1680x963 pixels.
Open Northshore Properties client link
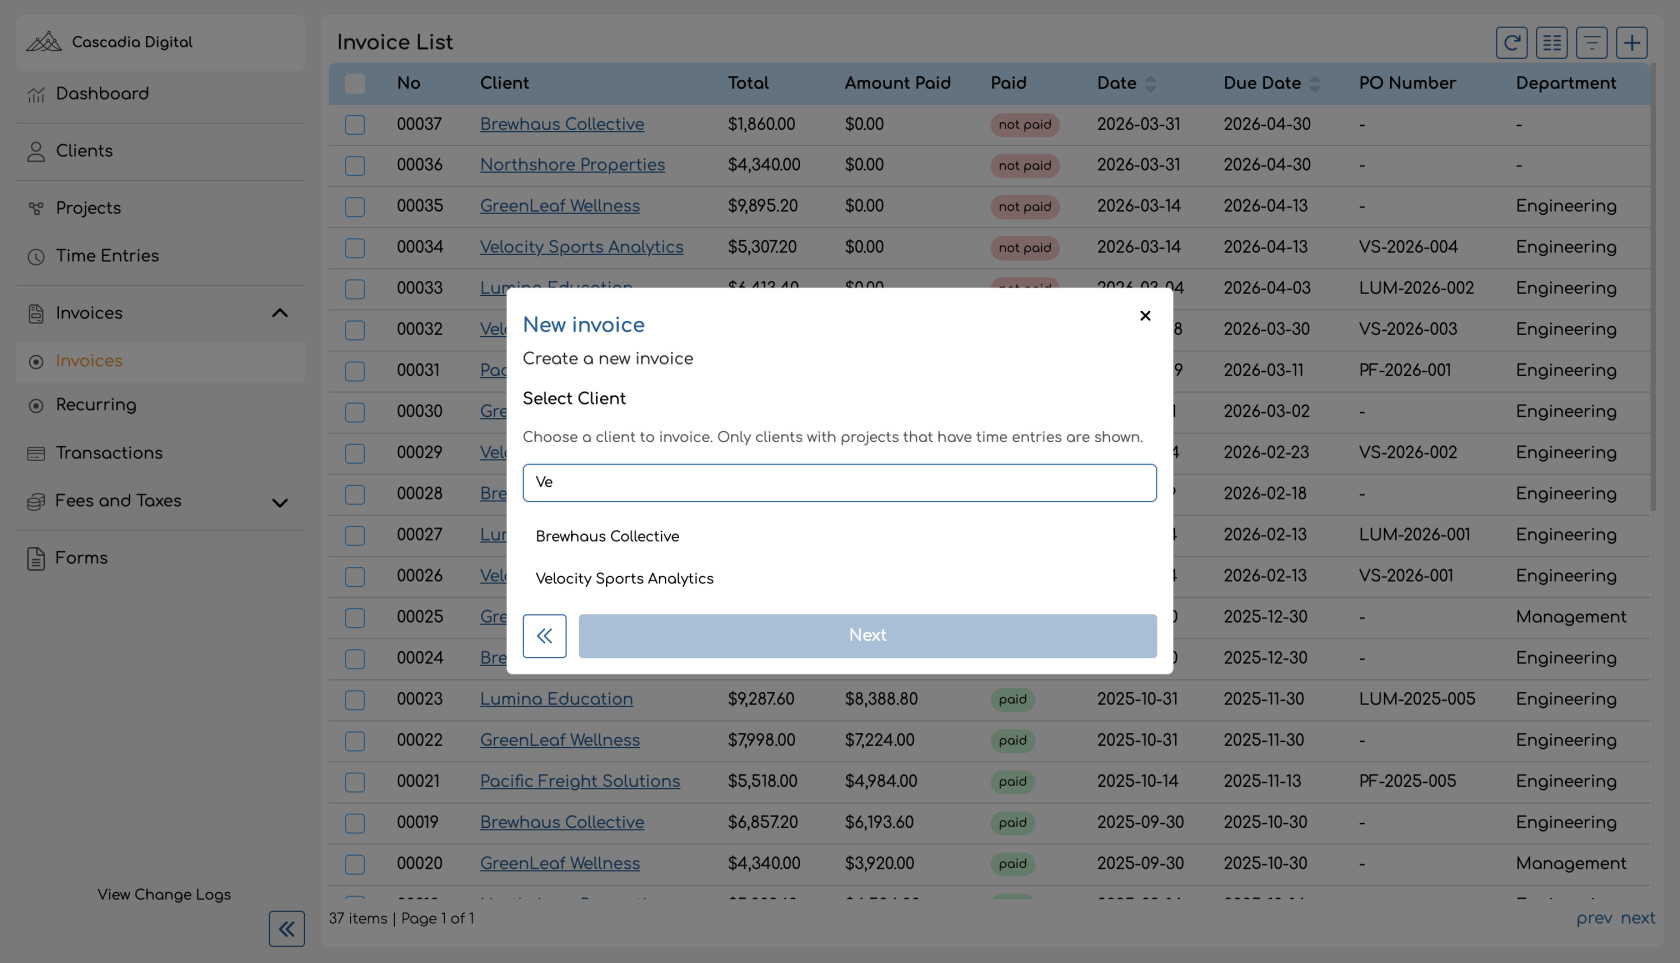[572, 165]
